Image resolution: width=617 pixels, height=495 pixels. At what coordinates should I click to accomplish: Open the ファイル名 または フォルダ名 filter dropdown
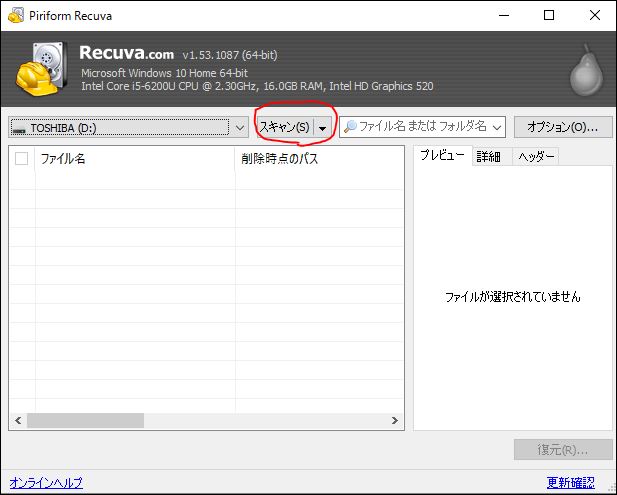point(497,127)
